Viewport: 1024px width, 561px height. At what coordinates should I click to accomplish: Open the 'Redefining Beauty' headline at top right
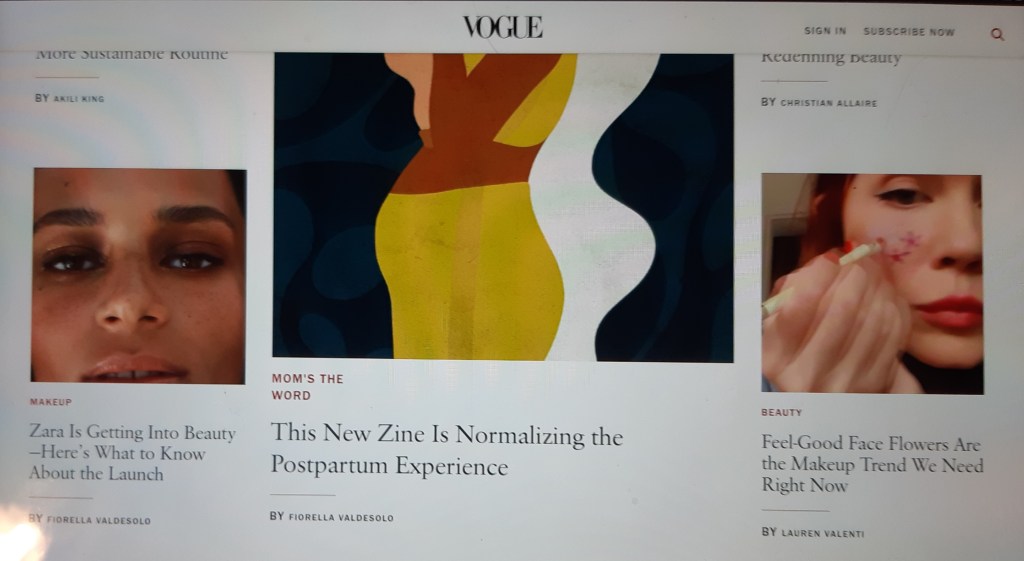[831, 57]
